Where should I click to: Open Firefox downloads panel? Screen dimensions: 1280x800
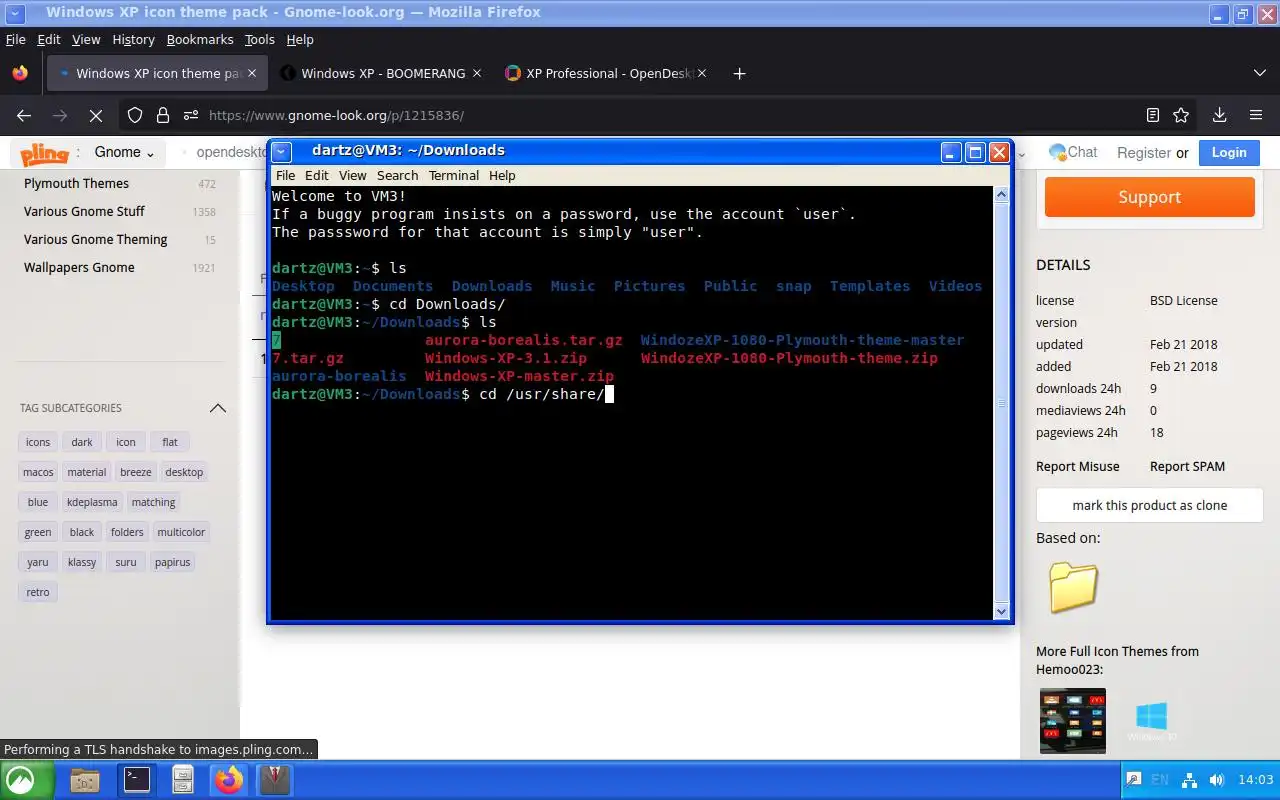pyautogui.click(x=1219, y=115)
